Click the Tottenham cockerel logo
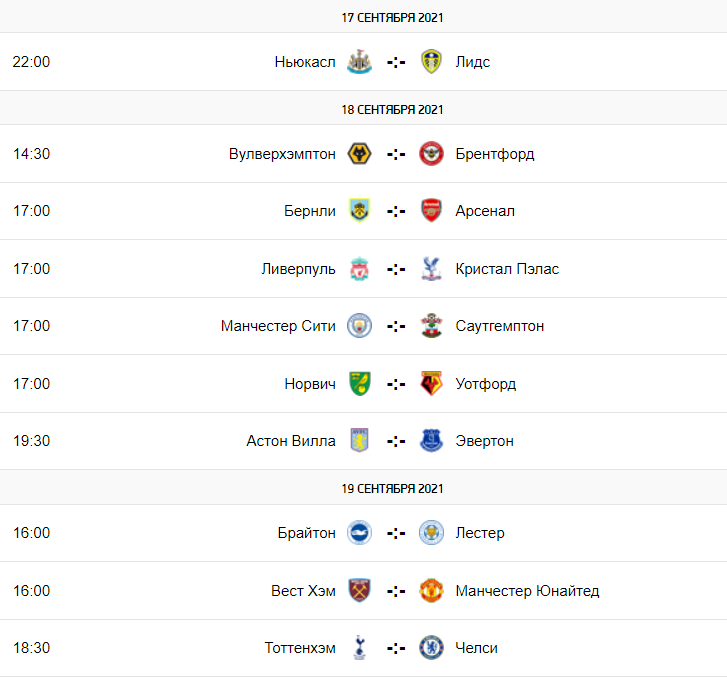The width and height of the screenshot is (727, 677). (x=359, y=648)
